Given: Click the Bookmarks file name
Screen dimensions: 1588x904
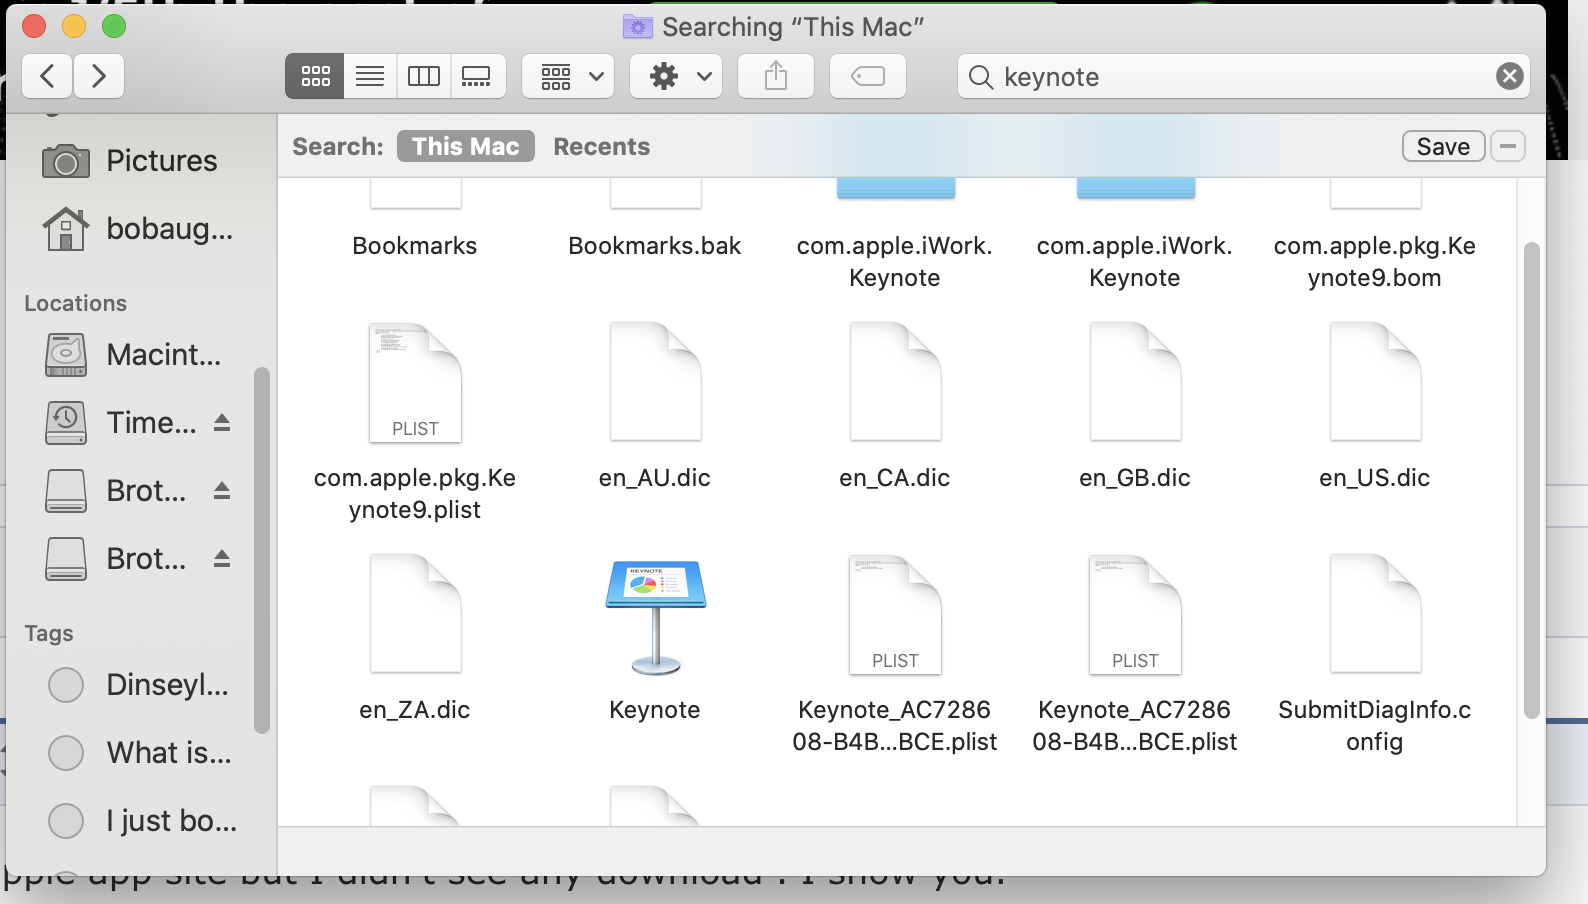Looking at the screenshot, I should [414, 246].
